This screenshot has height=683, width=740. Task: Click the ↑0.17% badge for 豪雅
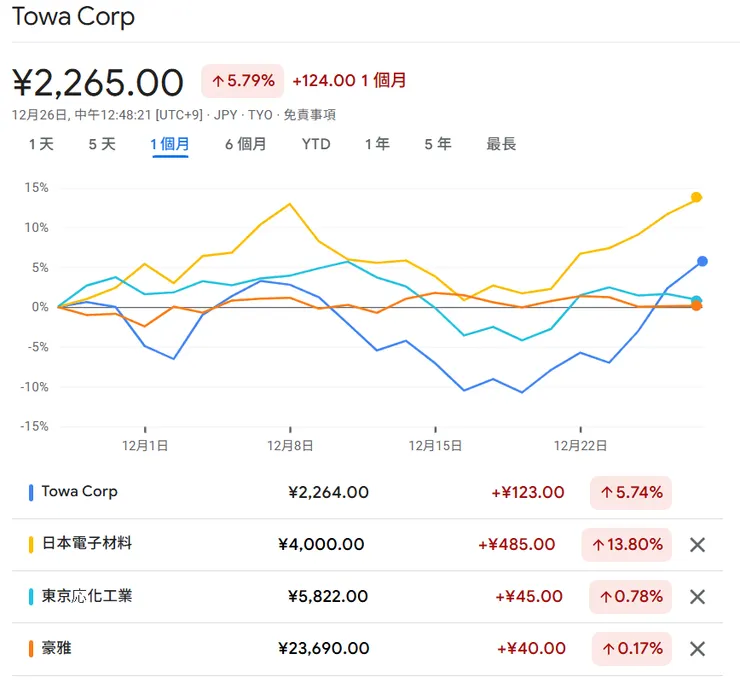[632, 649]
